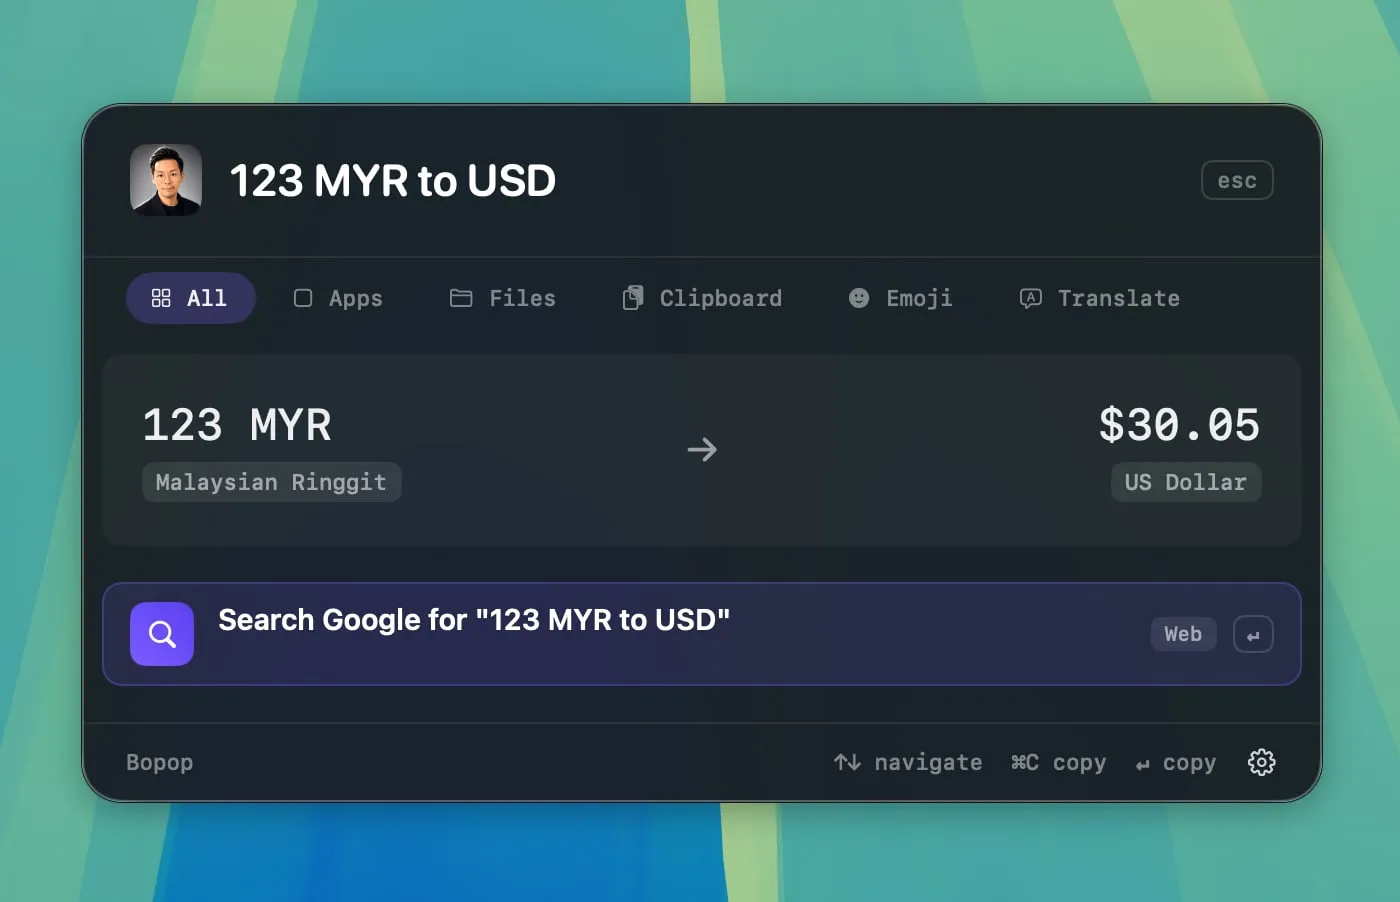The width and height of the screenshot is (1400, 902).
Task: Open the Files tab
Action: [x=503, y=298]
